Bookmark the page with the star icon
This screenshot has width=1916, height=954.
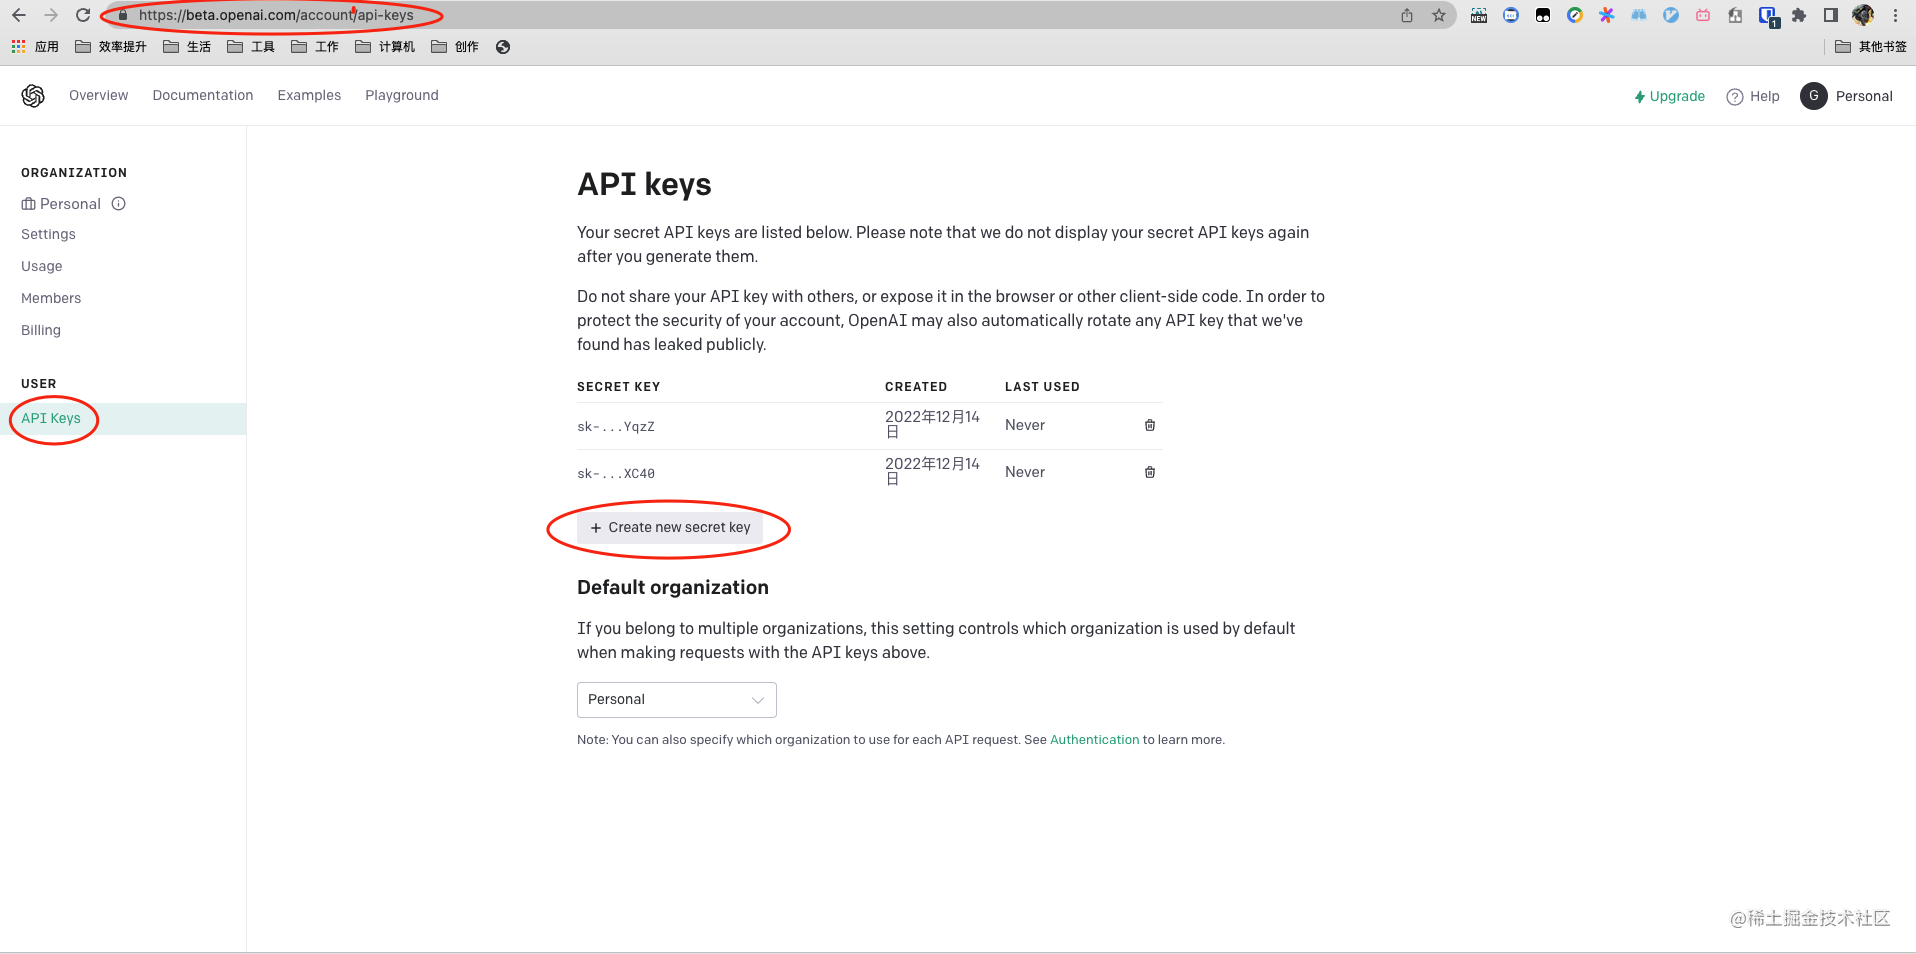[x=1440, y=15]
